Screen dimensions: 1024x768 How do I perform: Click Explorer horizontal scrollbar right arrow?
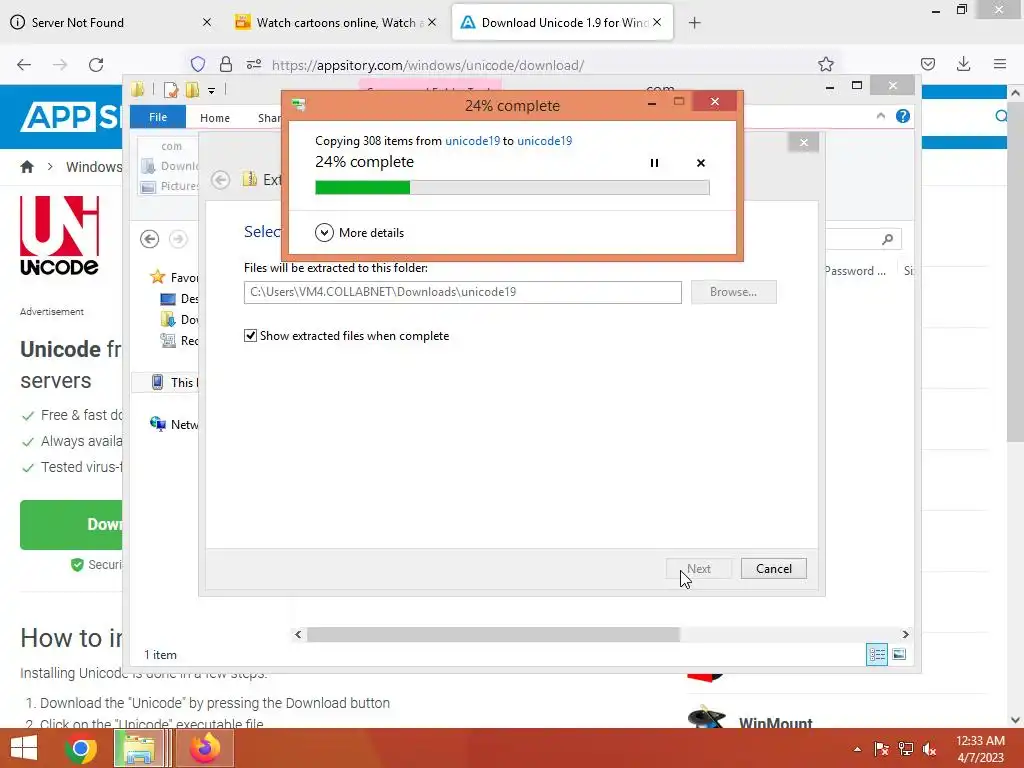tap(905, 634)
